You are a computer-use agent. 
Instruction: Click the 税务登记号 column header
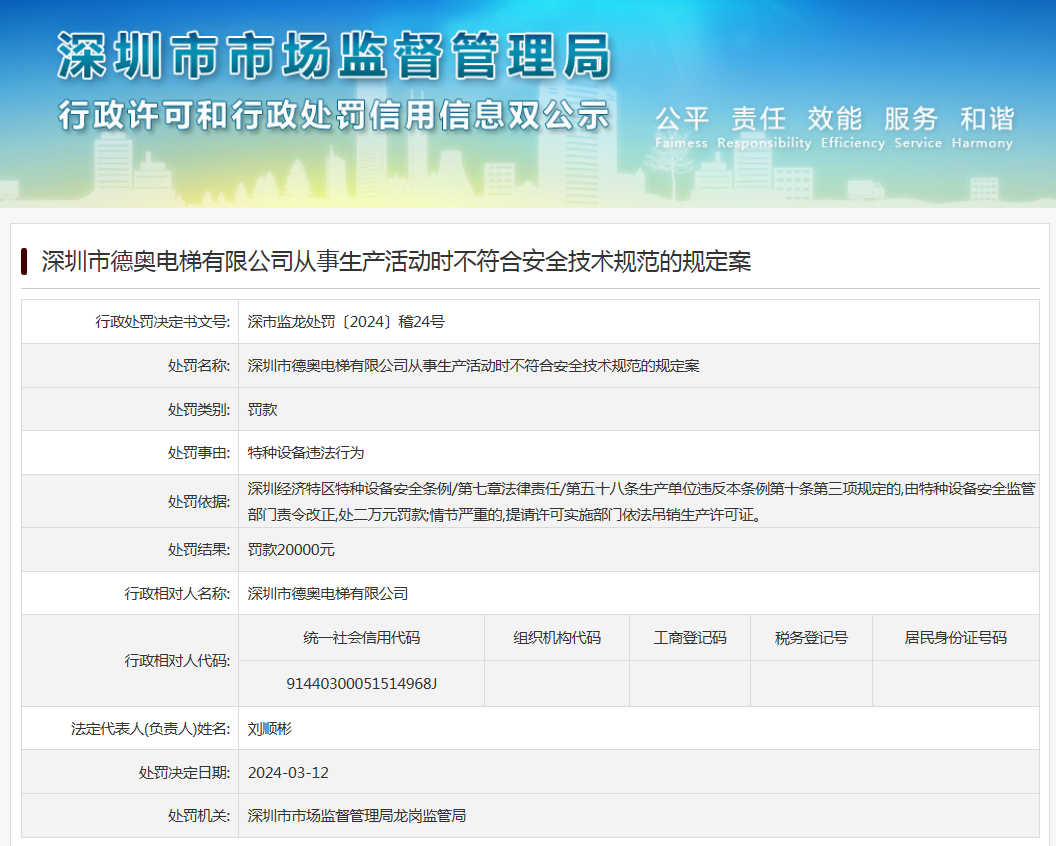pos(811,638)
